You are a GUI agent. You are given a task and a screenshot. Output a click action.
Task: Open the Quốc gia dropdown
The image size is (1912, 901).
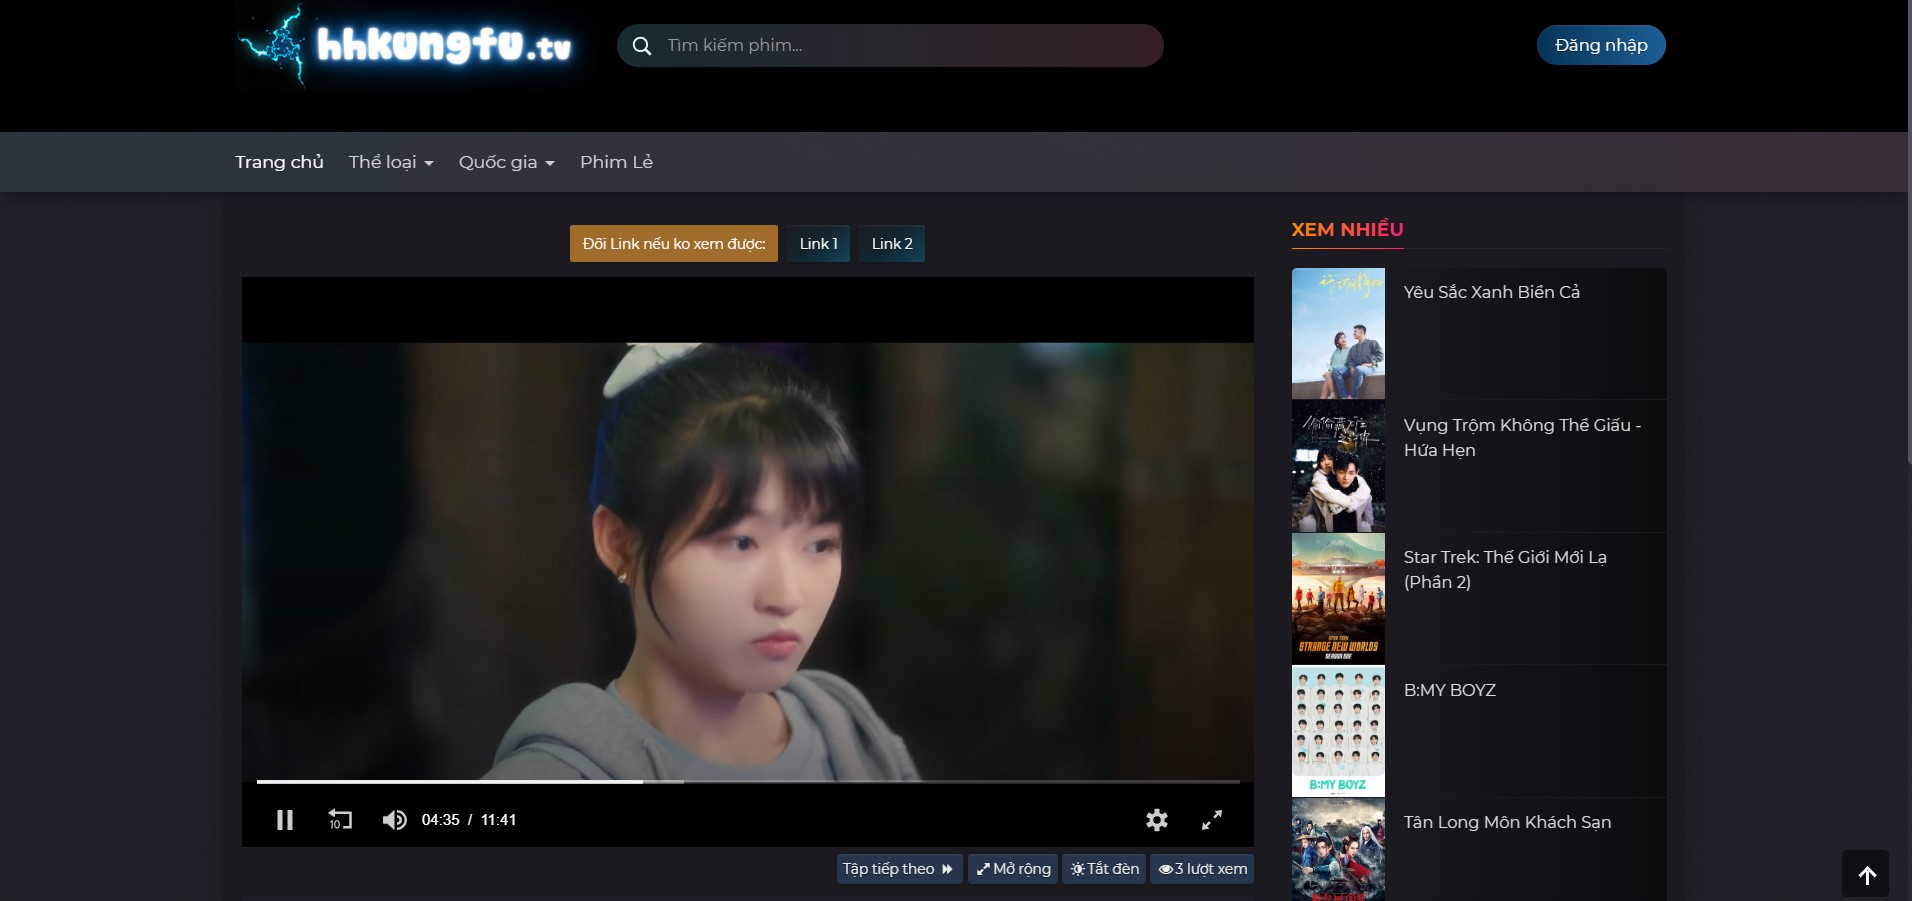pos(506,162)
